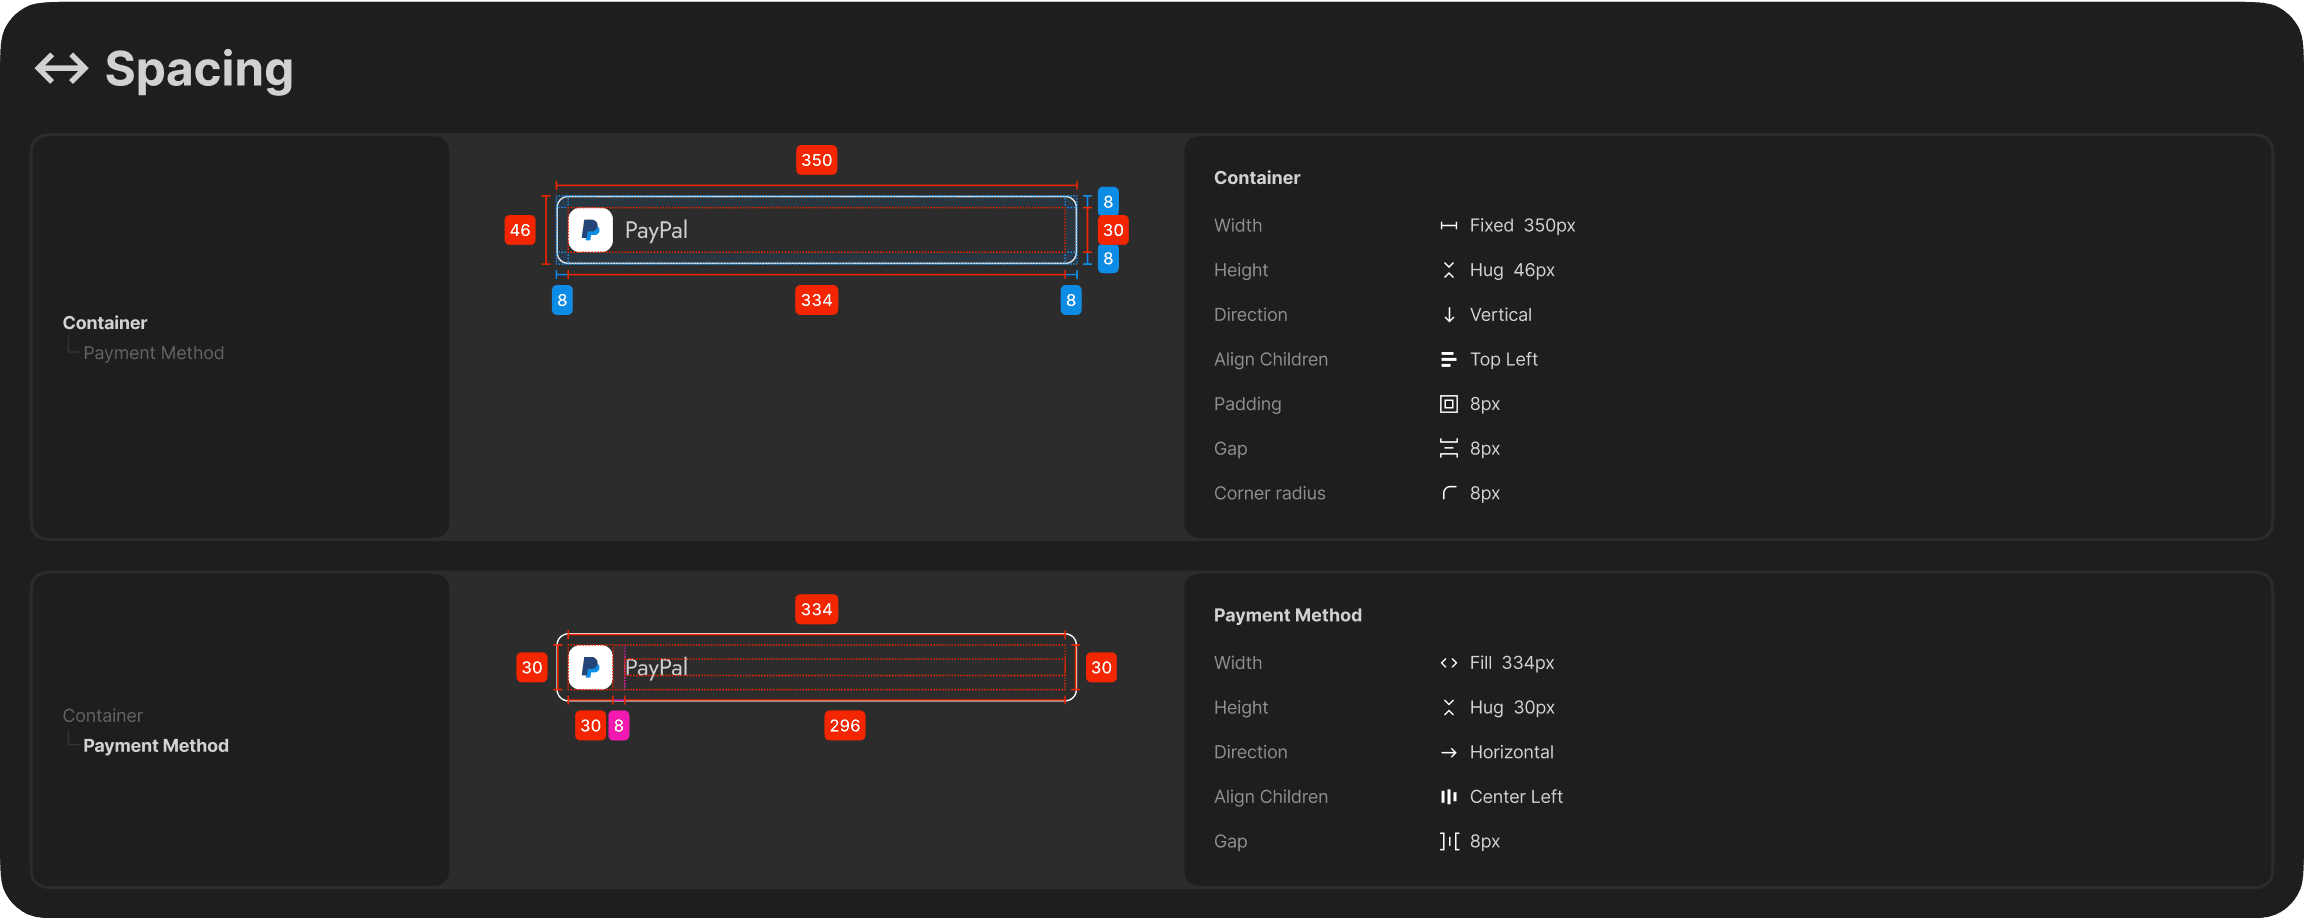Click PayPal text in the top diagram
Image resolution: width=2304 pixels, height=918 pixels.
(x=656, y=230)
